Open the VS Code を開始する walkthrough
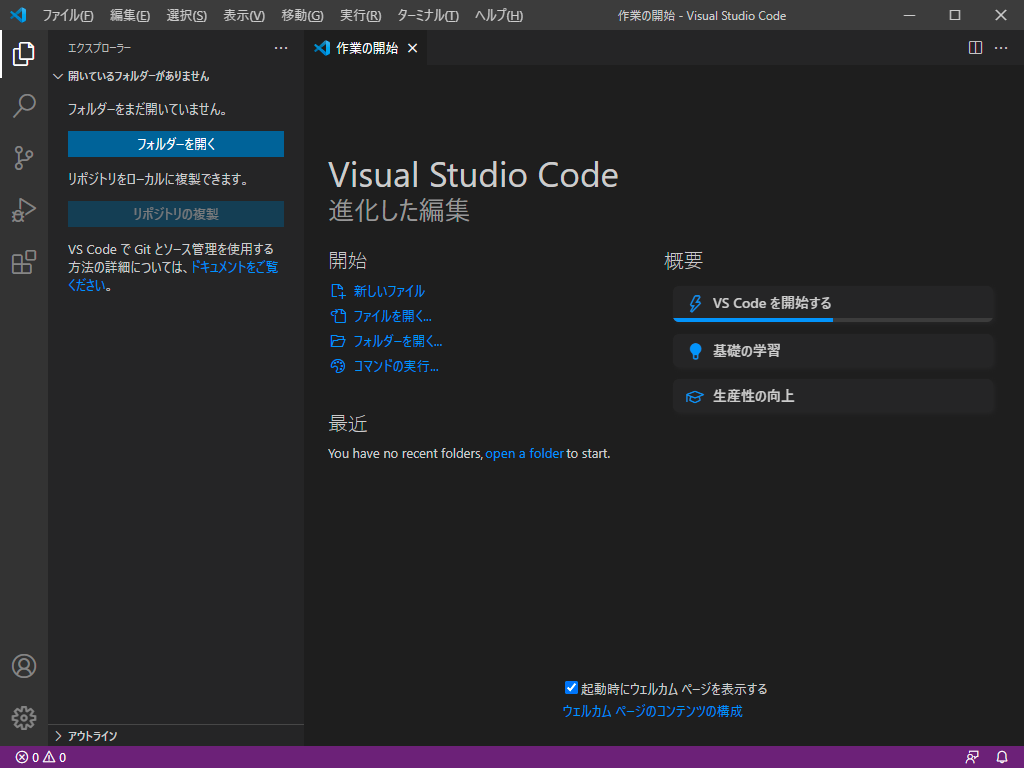 pyautogui.click(x=833, y=304)
